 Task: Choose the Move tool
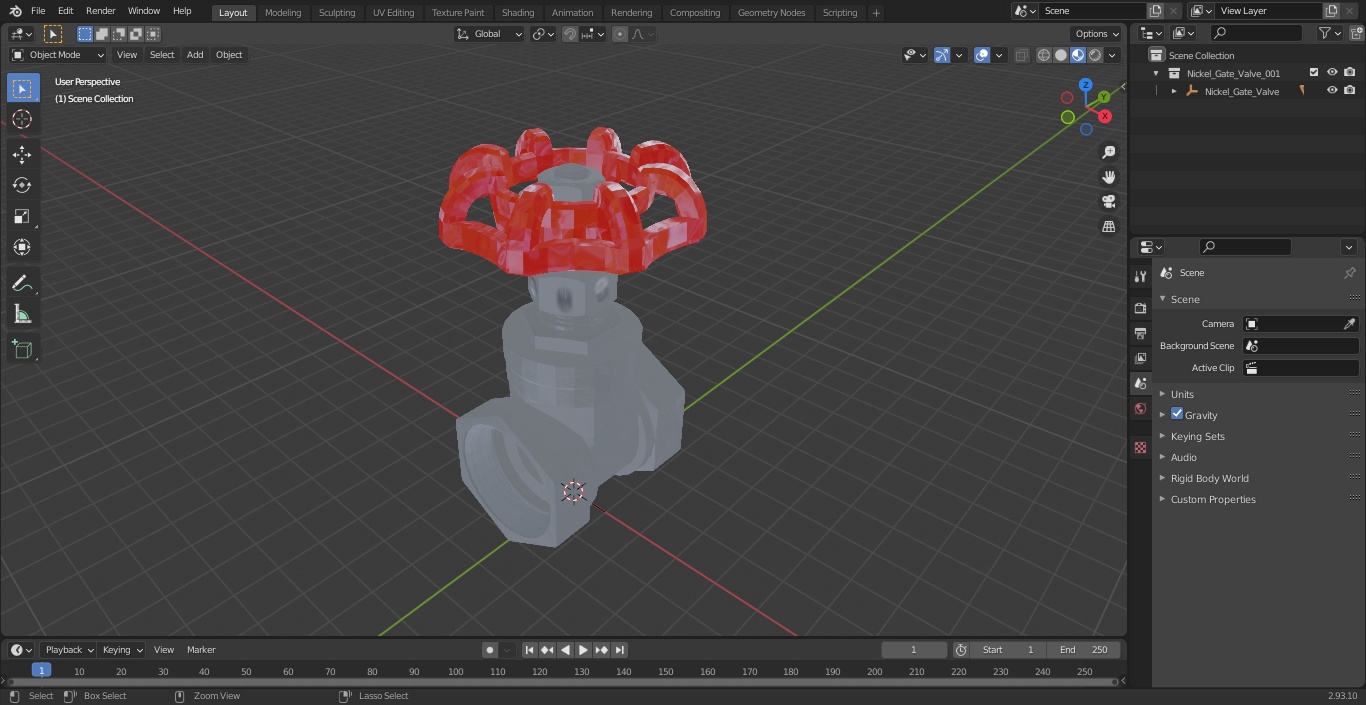tap(22, 154)
